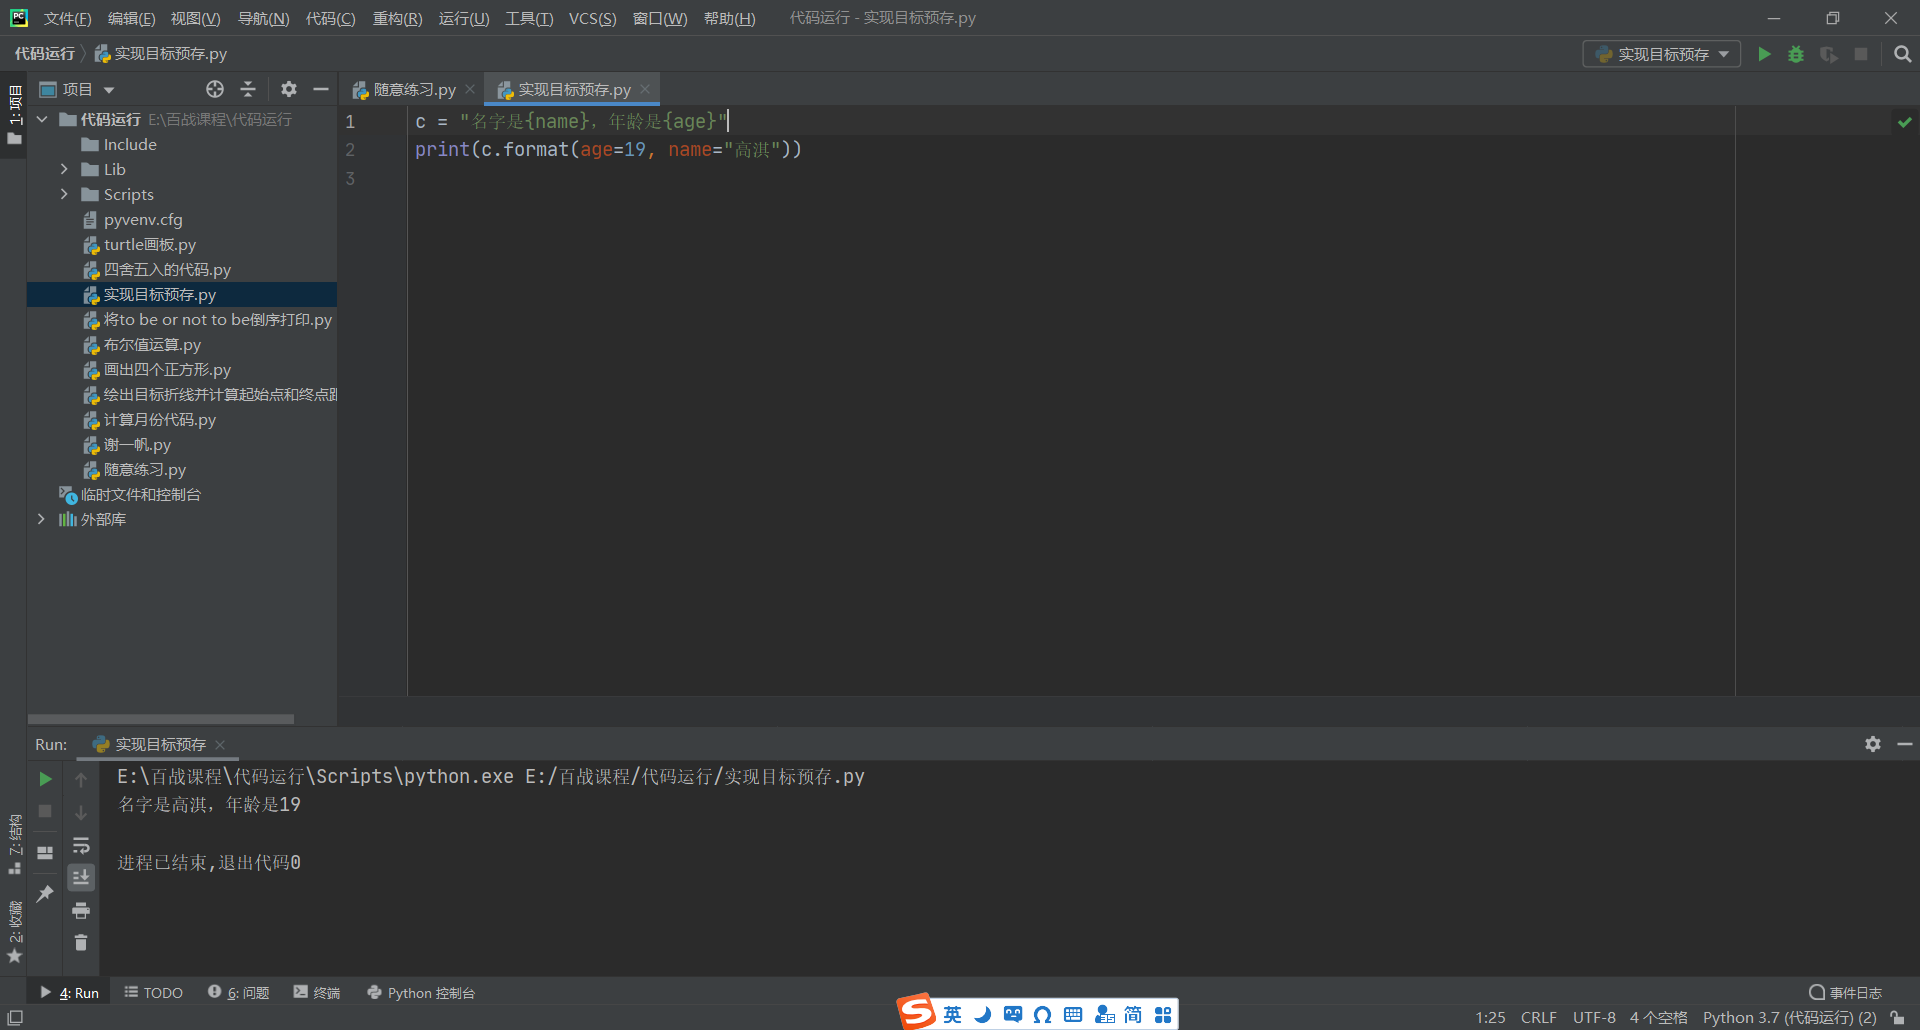Click 1:25 cursor position indicator
Screen dimensions: 1920x1030
(1490, 1017)
